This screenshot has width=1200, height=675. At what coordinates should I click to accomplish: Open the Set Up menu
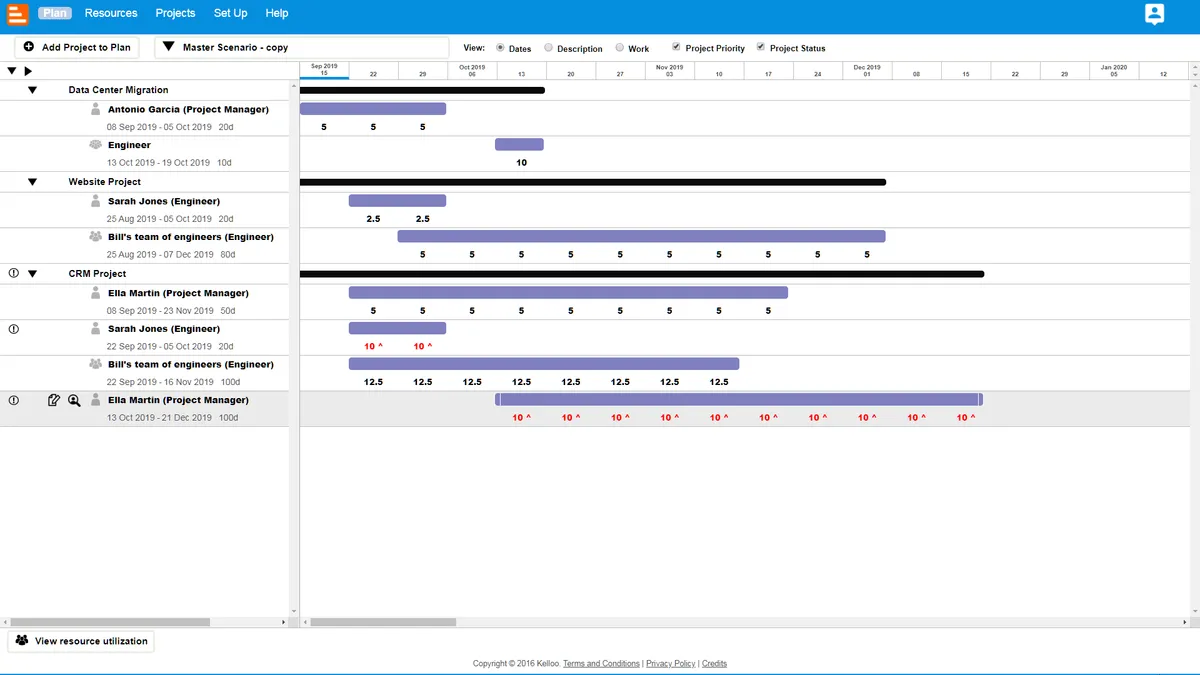tap(230, 13)
